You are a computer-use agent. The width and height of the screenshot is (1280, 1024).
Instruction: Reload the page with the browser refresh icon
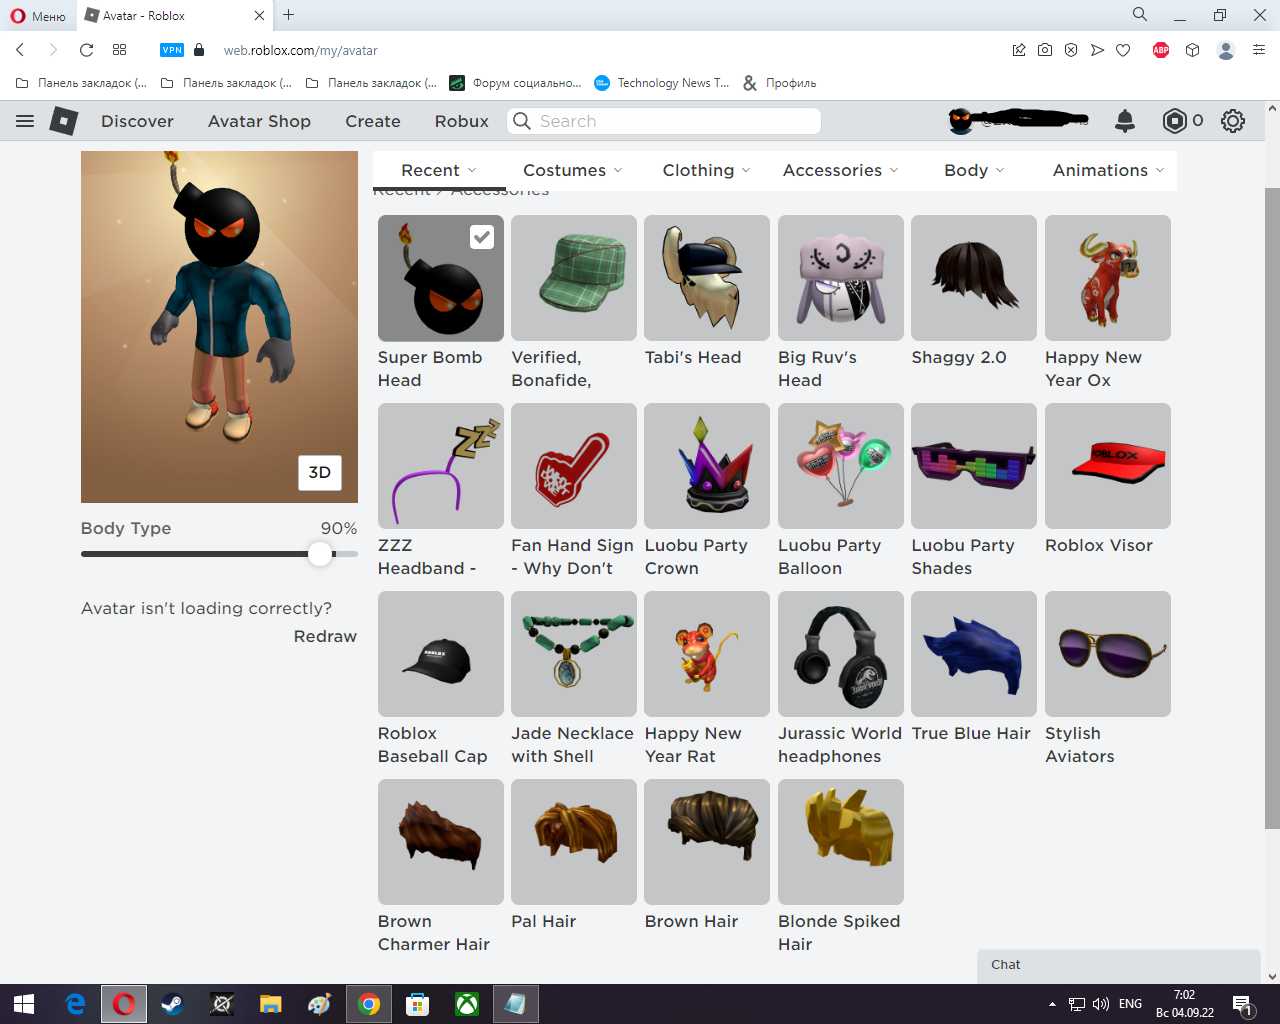click(x=87, y=50)
